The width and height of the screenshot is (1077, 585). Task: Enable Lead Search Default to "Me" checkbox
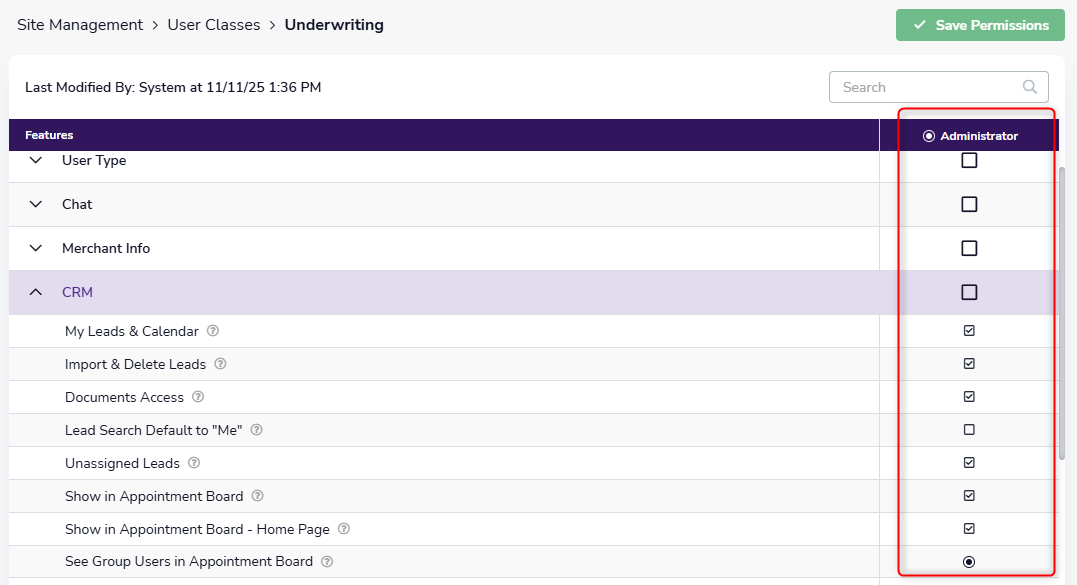point(969,430)
